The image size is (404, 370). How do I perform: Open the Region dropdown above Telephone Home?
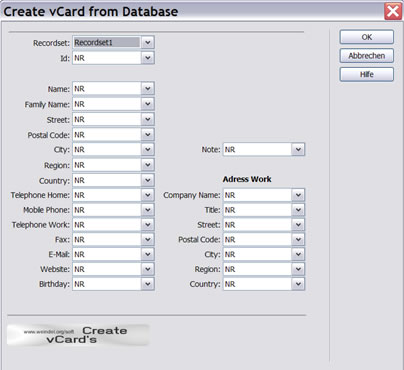113,165
